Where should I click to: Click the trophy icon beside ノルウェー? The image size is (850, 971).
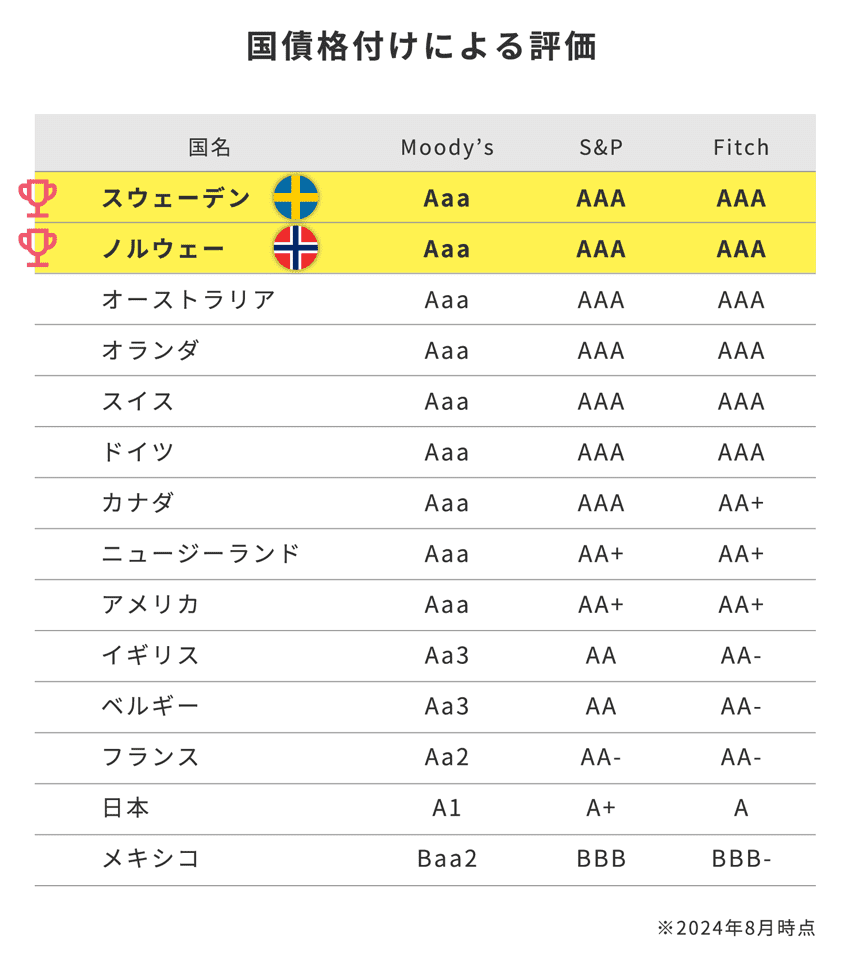pyautogui.click(x=39, y=248)
